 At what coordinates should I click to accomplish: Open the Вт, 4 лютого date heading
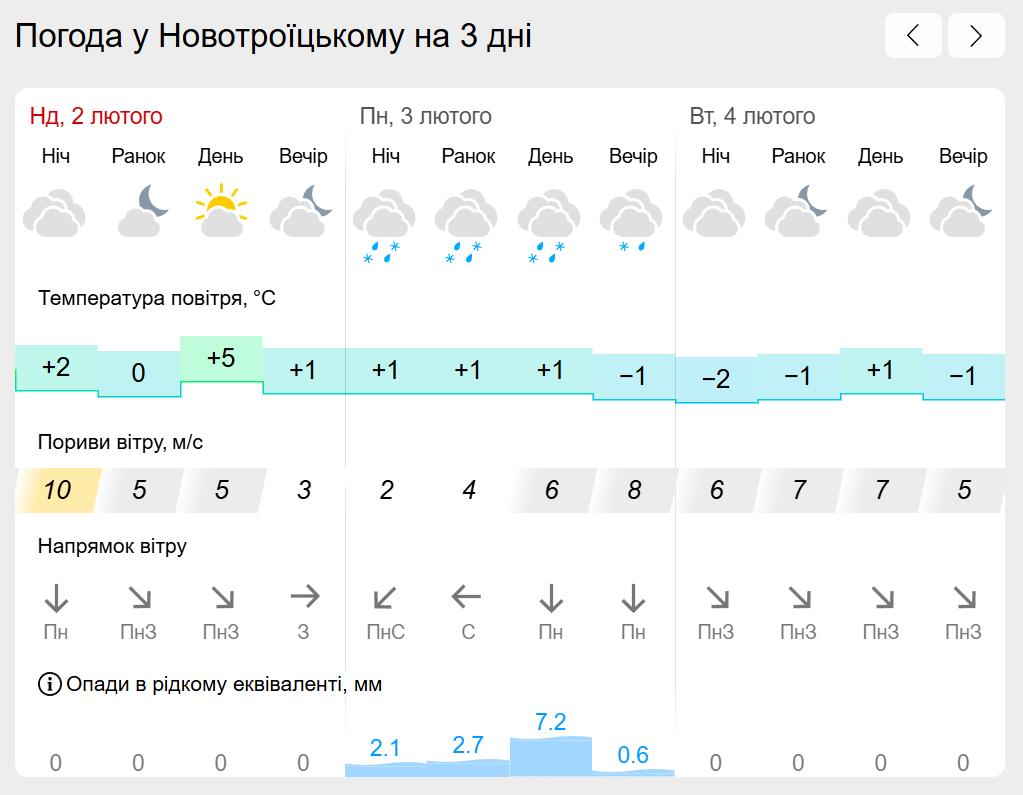(x=752, y=116)
